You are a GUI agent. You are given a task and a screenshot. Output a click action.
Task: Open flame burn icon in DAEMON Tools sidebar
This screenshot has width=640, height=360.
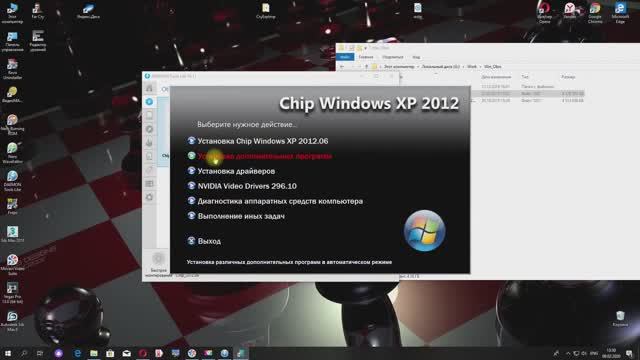pos(149,142)
